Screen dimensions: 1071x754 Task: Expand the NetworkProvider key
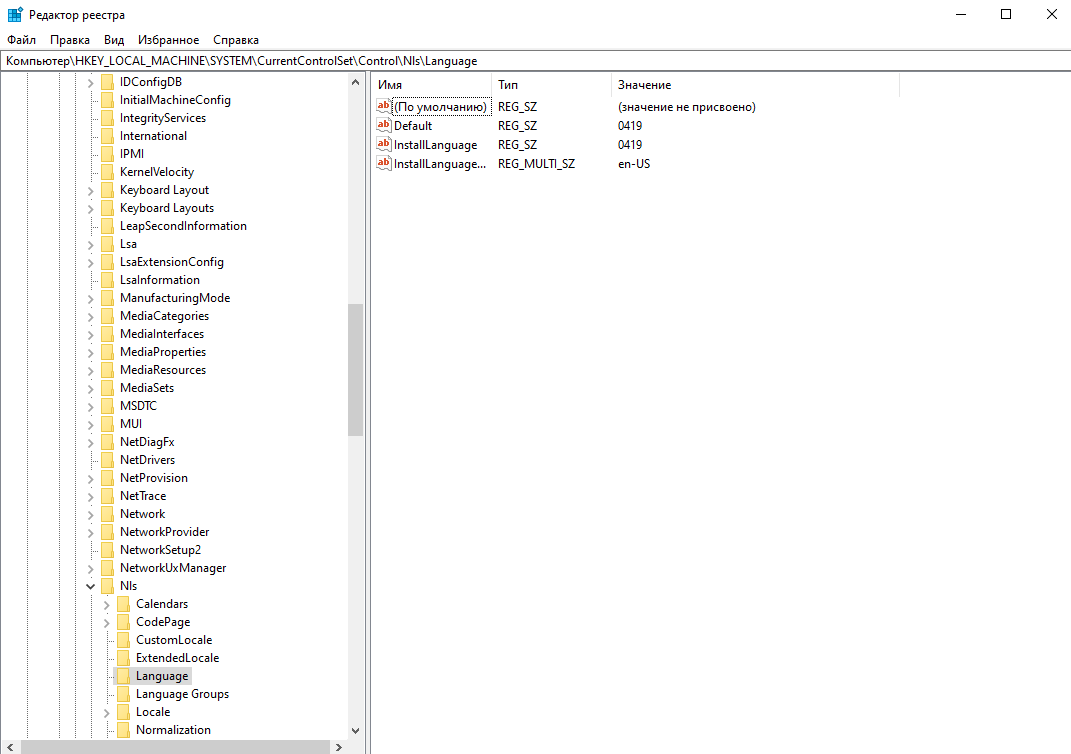coord(90,532)
